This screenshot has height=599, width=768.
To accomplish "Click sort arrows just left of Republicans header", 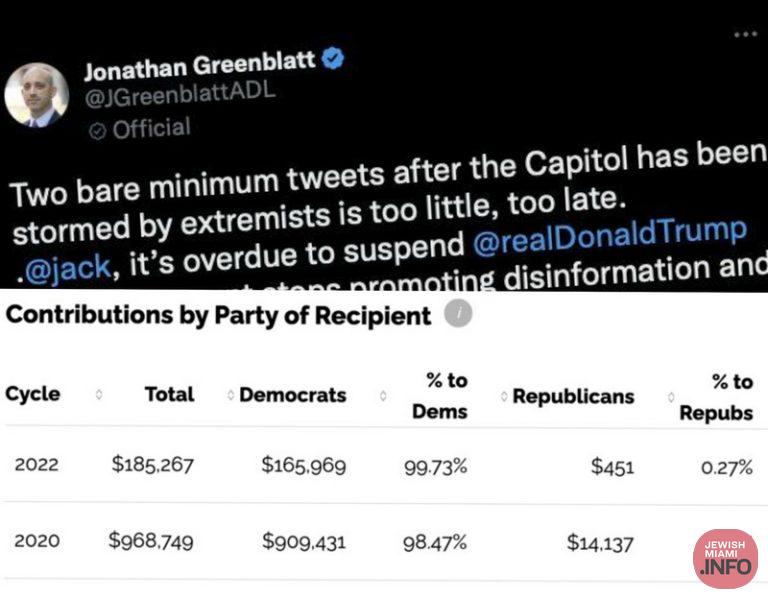I will click(x=505, y=397).
